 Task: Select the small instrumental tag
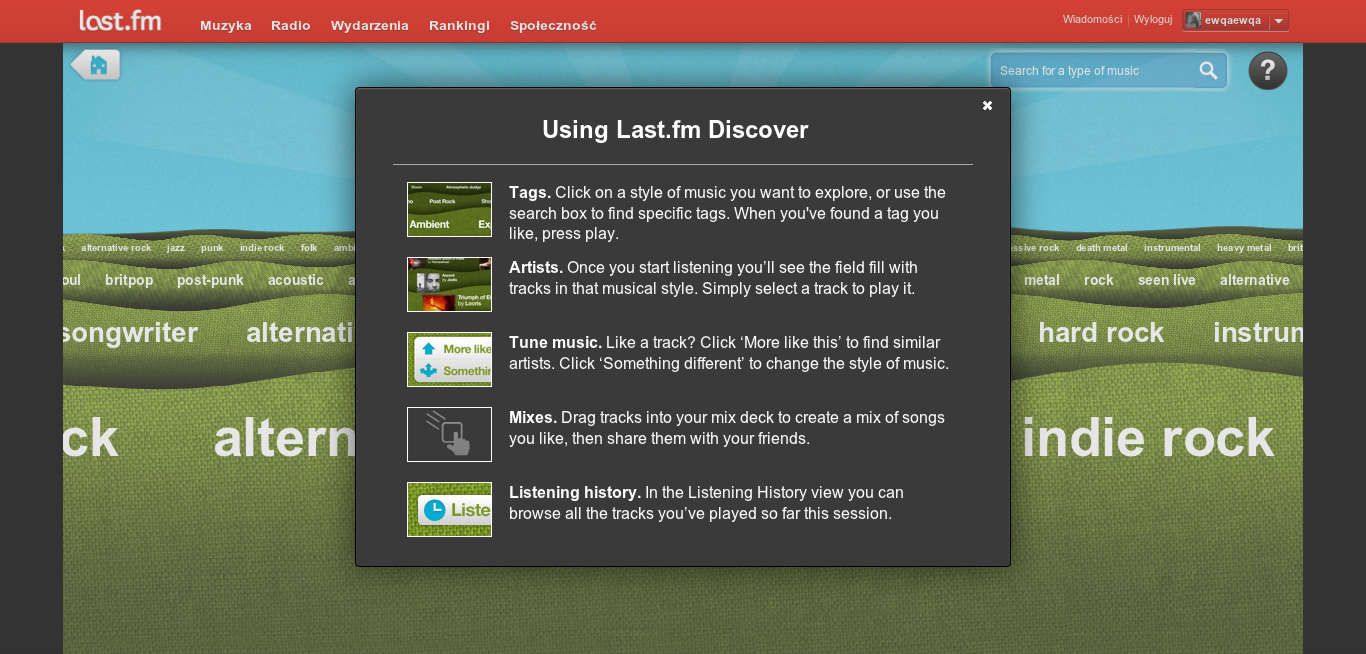coord(1172,248)
